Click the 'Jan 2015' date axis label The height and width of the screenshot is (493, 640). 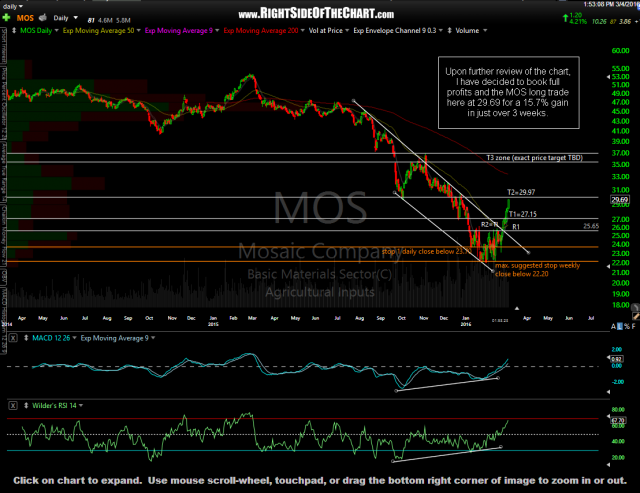coord(213,321)
